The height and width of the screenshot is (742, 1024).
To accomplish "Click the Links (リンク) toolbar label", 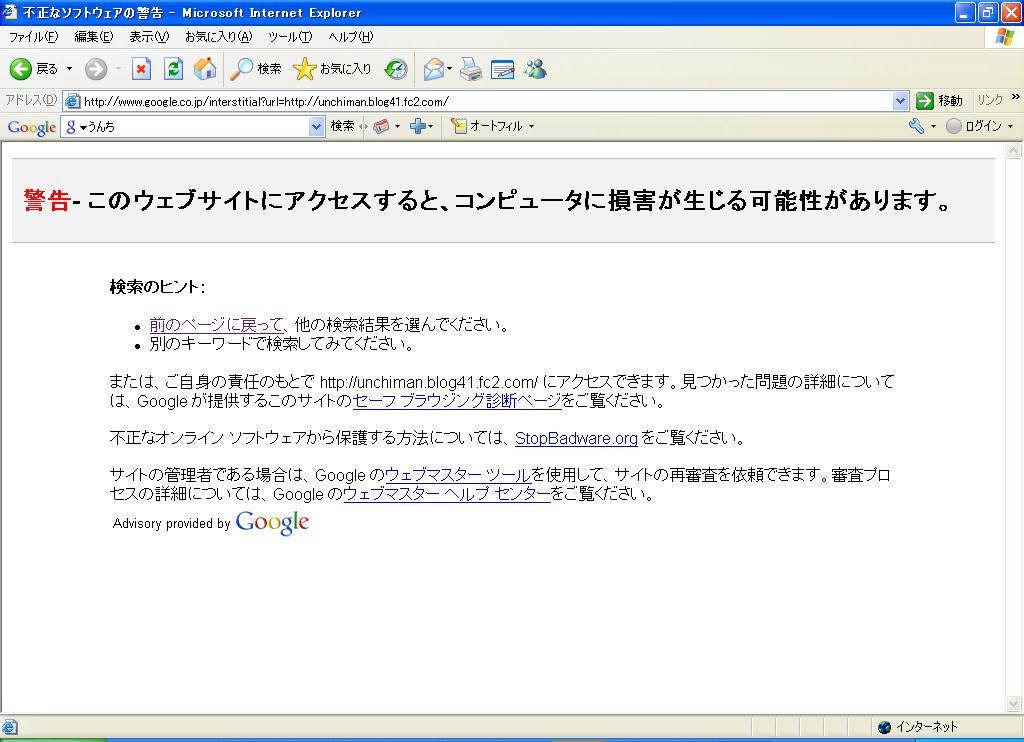I will tap(990, 100).
